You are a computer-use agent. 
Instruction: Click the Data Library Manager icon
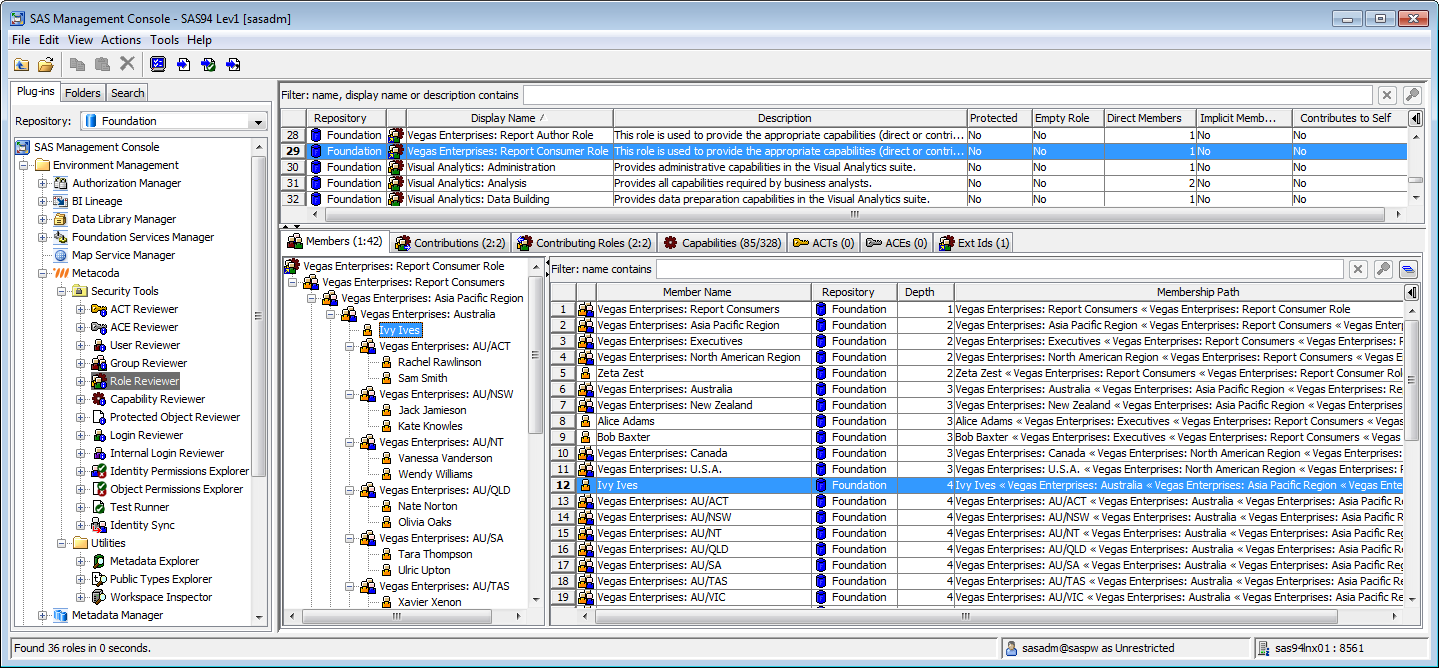61,219
